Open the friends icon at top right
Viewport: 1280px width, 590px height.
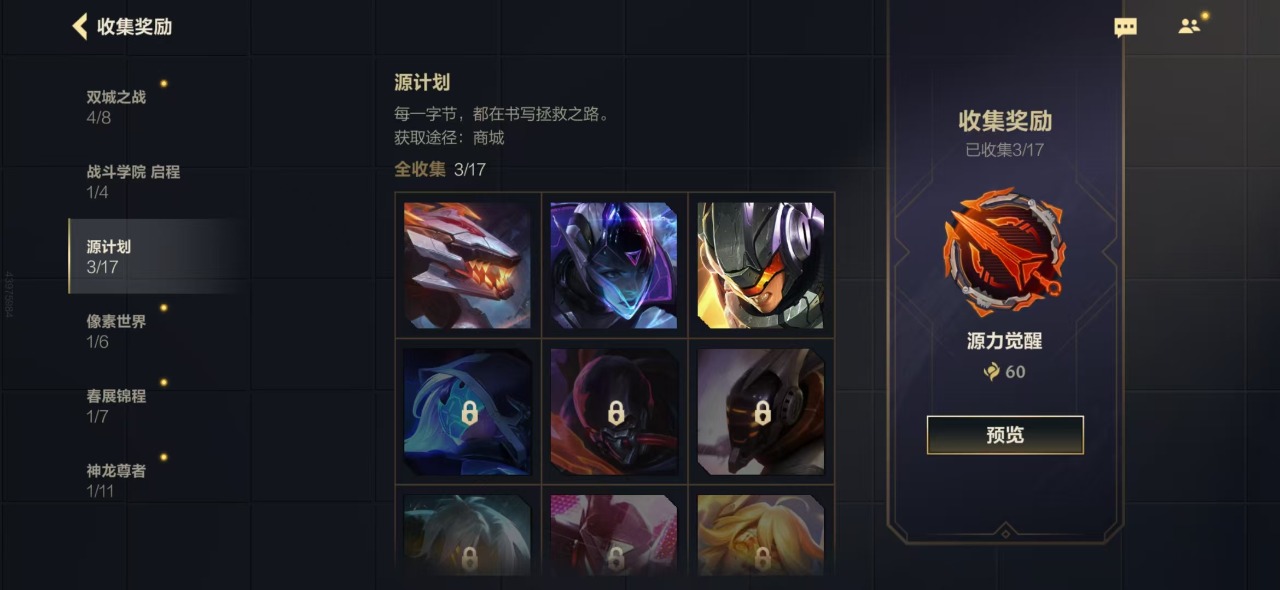point(1189,27)
